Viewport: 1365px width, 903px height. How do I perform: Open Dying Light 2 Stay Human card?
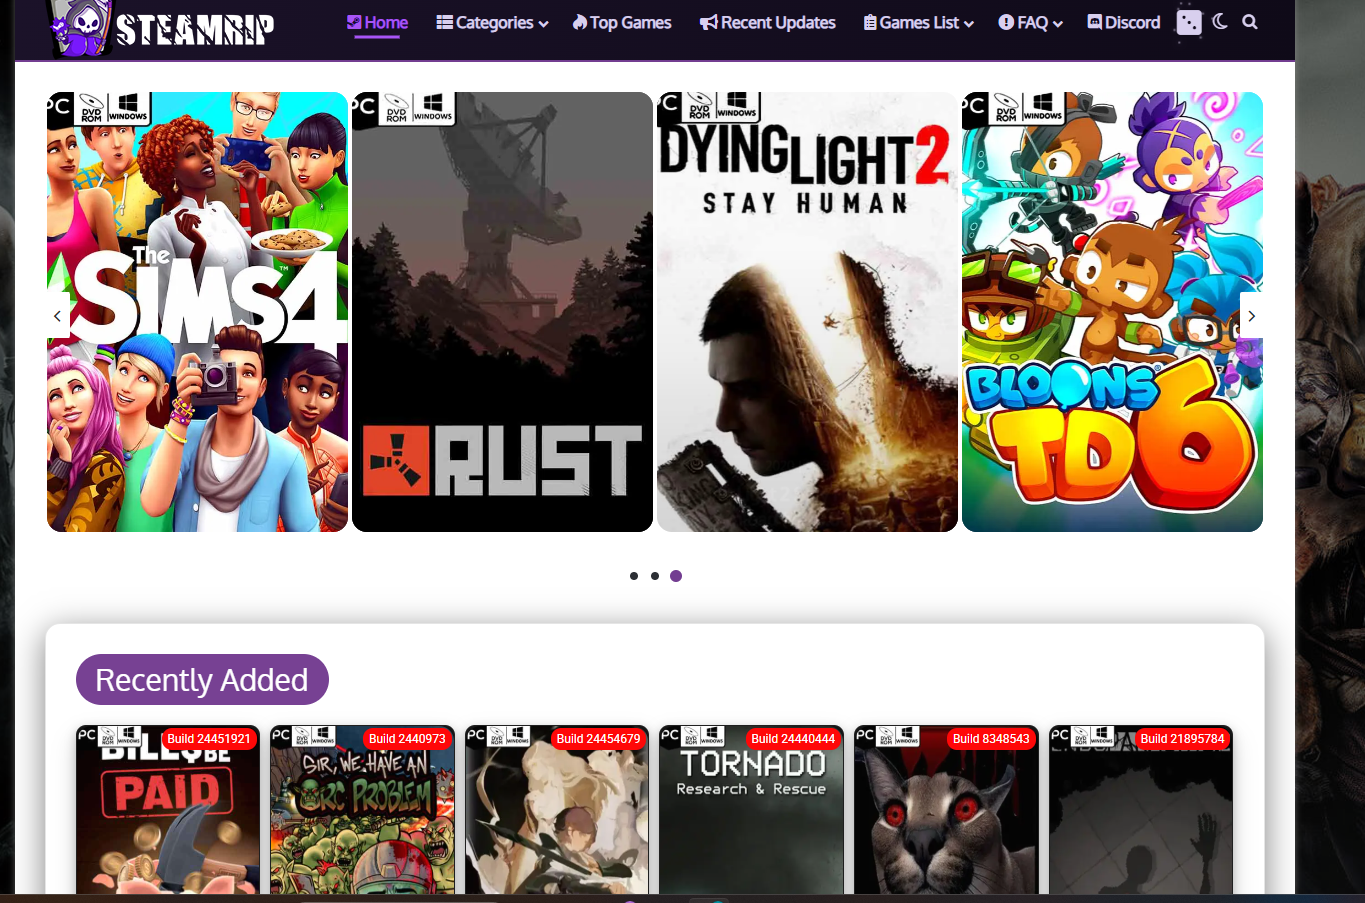coord(807,312)
